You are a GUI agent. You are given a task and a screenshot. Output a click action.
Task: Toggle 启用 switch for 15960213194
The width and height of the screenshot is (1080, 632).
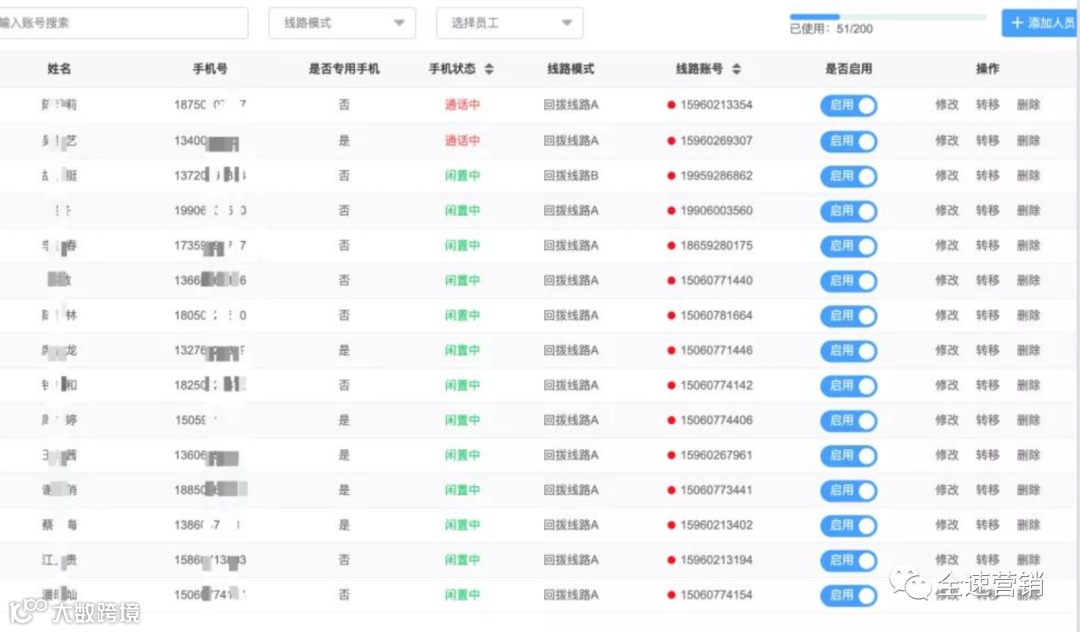click(849, 560)
